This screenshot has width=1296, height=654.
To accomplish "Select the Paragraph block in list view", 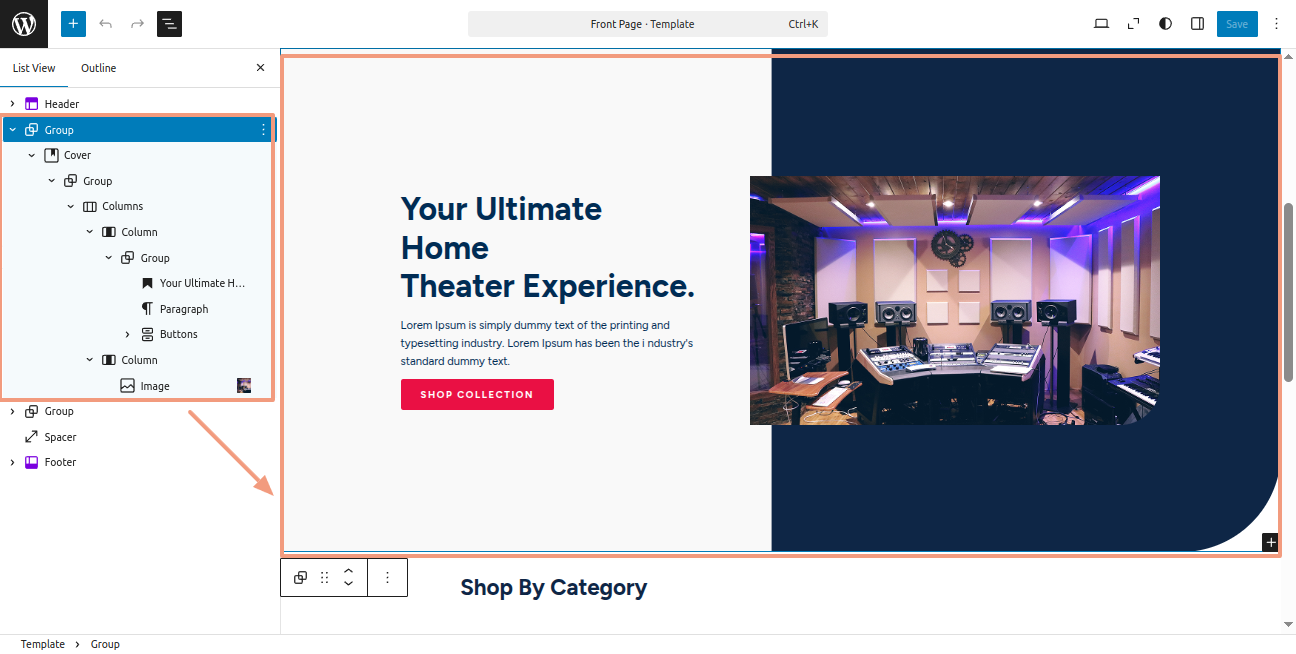I will click(x=184, y=309).
